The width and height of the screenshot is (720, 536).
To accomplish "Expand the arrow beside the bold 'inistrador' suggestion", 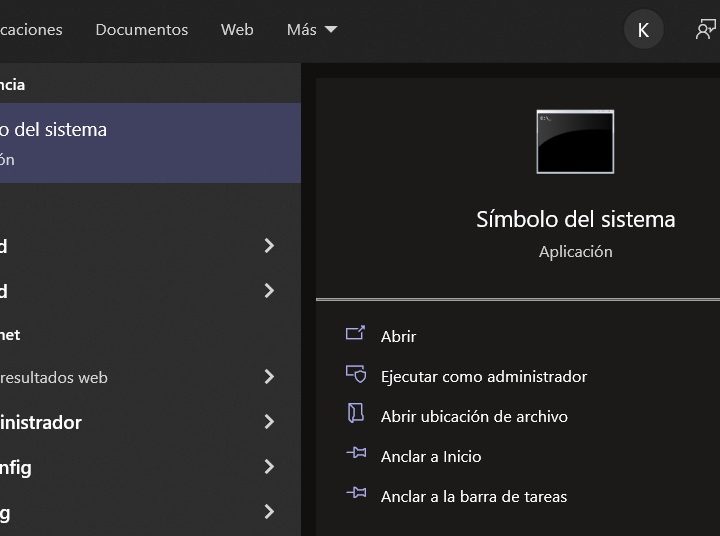I will point(268,422).
